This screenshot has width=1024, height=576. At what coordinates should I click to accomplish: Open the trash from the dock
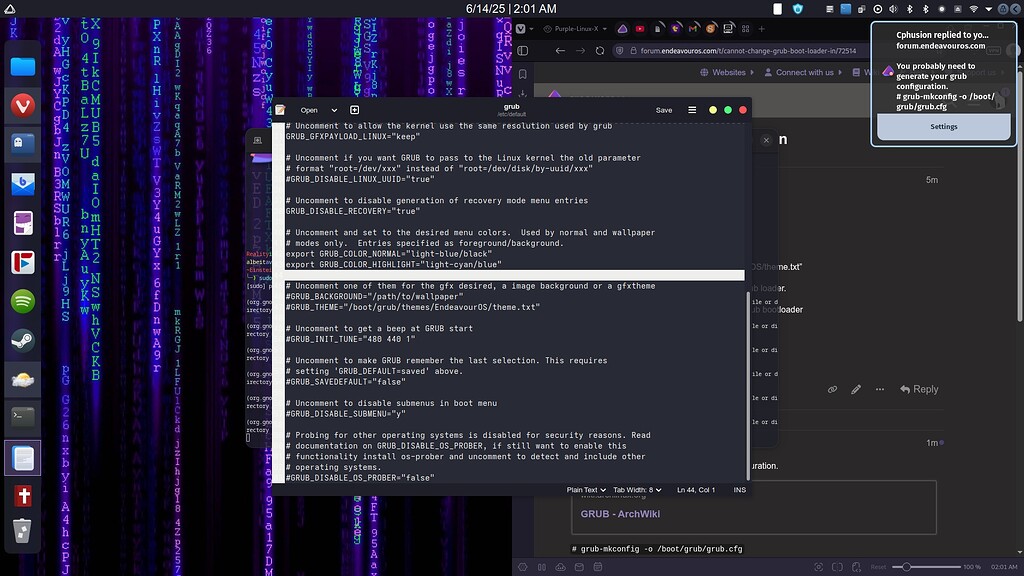pyautogui.click(x=22, y=532)
